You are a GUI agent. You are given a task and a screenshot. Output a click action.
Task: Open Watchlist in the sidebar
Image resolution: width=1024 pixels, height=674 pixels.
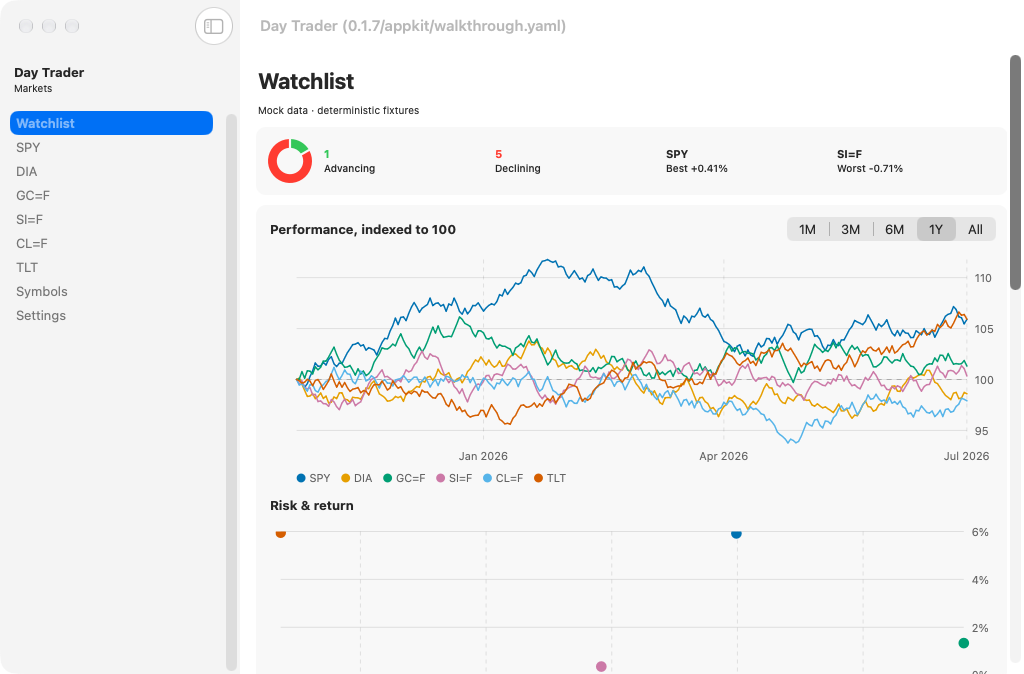pos(111,123)
